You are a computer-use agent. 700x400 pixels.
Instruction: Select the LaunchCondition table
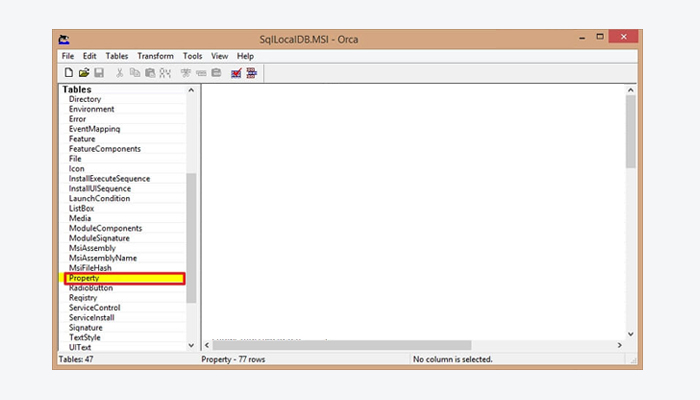(x=99, y=198)
